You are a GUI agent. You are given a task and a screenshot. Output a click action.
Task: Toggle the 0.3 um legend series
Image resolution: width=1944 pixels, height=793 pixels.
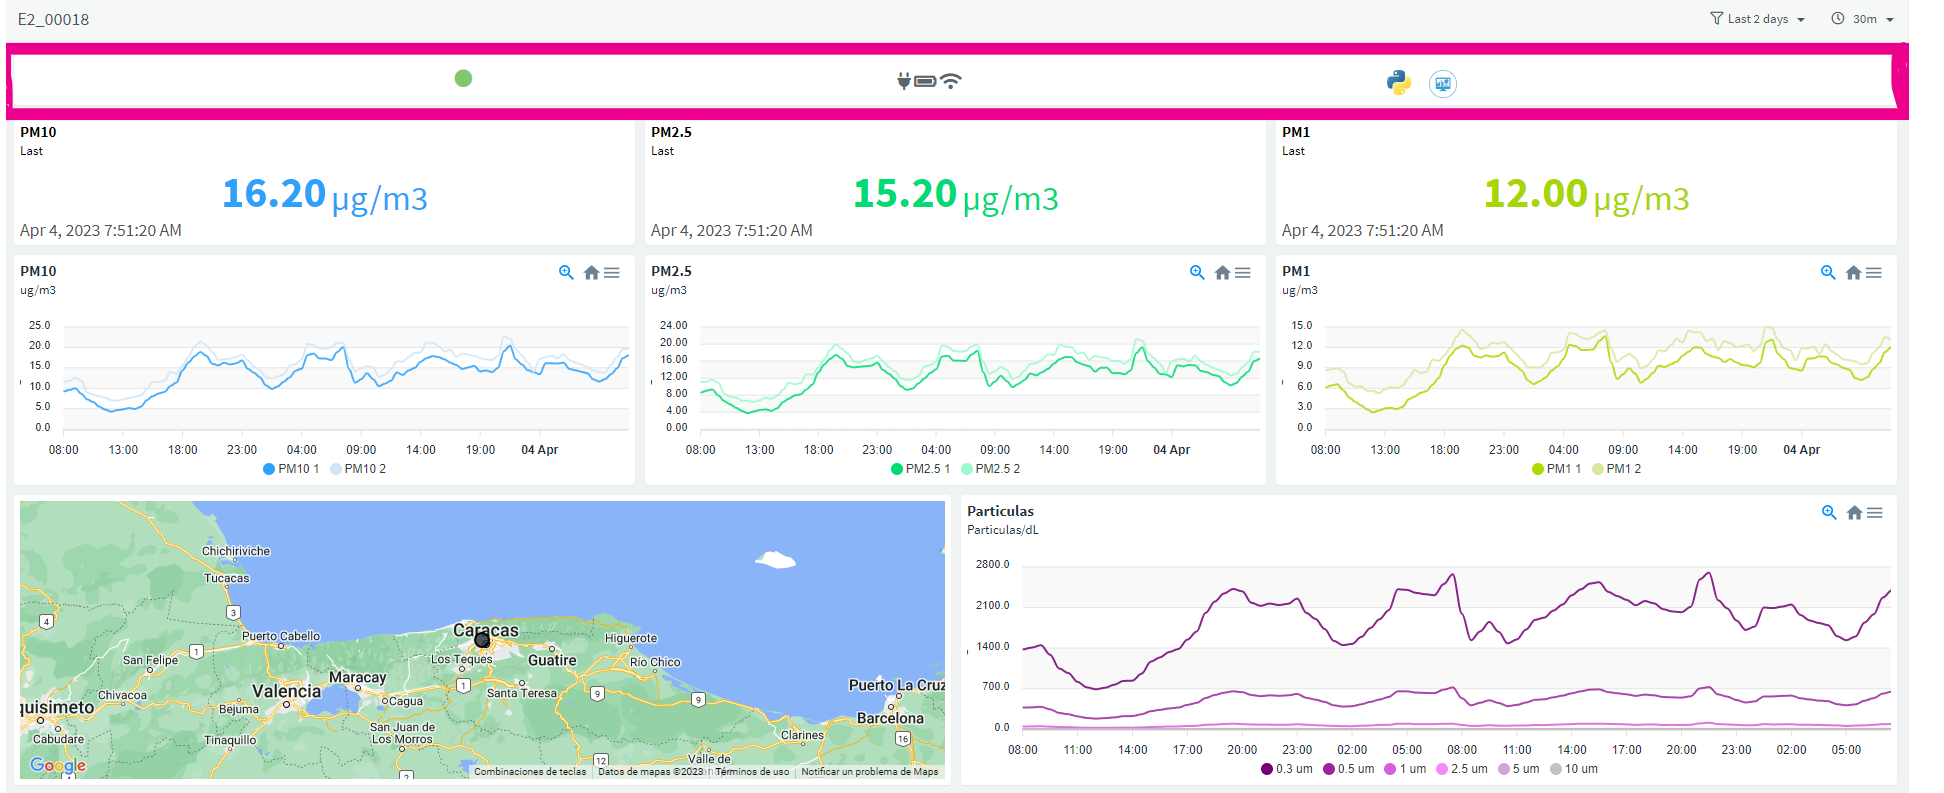pos(1287,769)
